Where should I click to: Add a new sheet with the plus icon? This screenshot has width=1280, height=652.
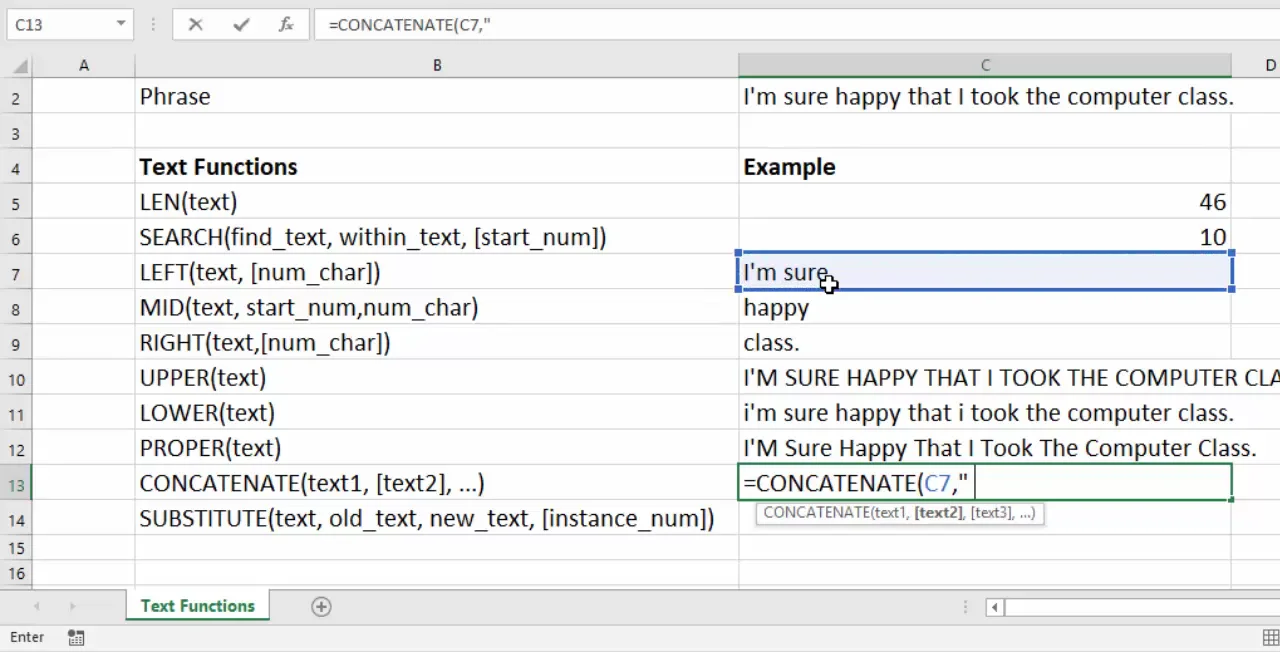tap(321, 606)
